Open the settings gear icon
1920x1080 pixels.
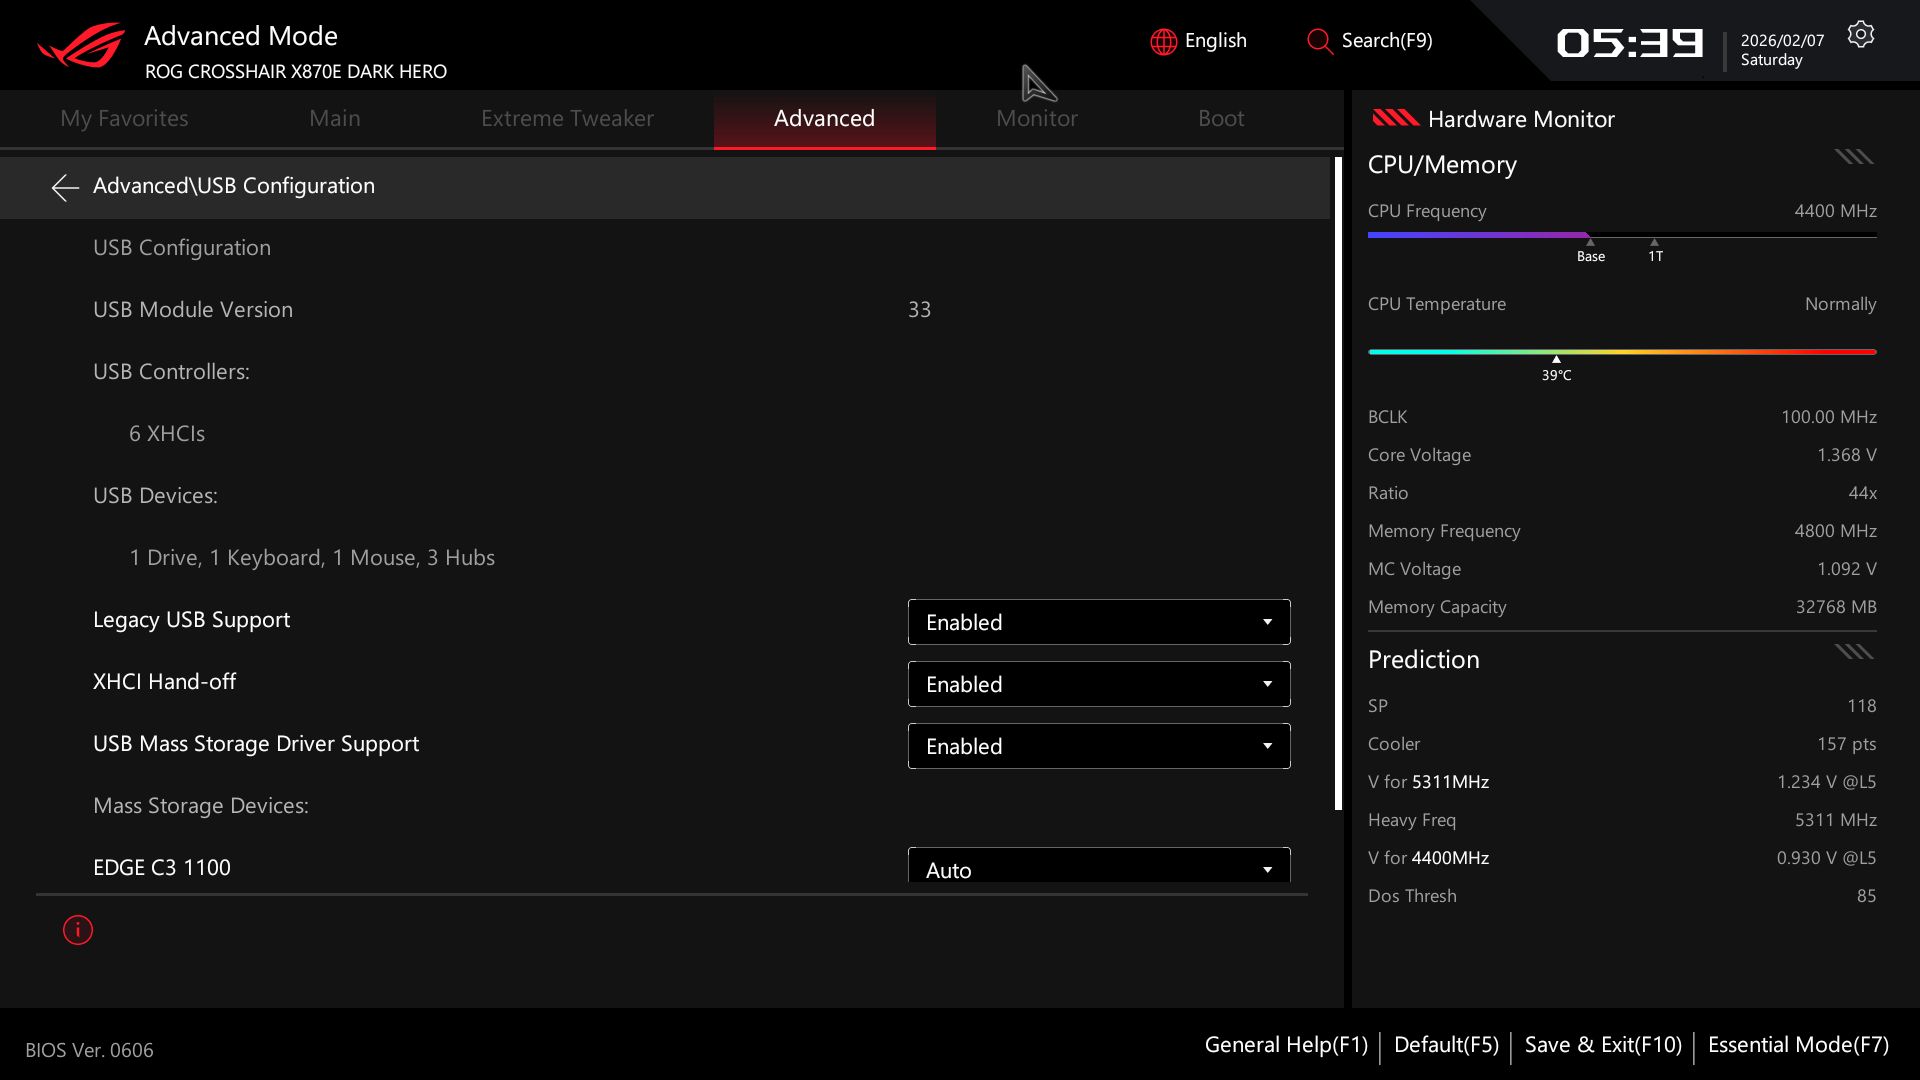pos(1860,35)
